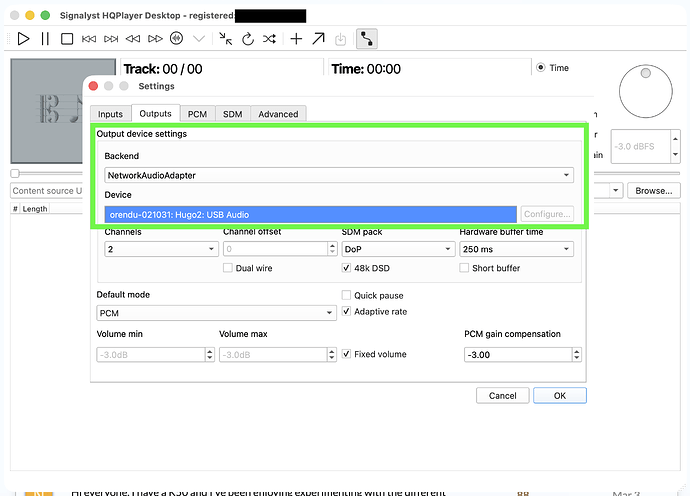Viewport: 690px width, 496px height.
Task: Switch to the Advanced tab
Action: (278, 114)
